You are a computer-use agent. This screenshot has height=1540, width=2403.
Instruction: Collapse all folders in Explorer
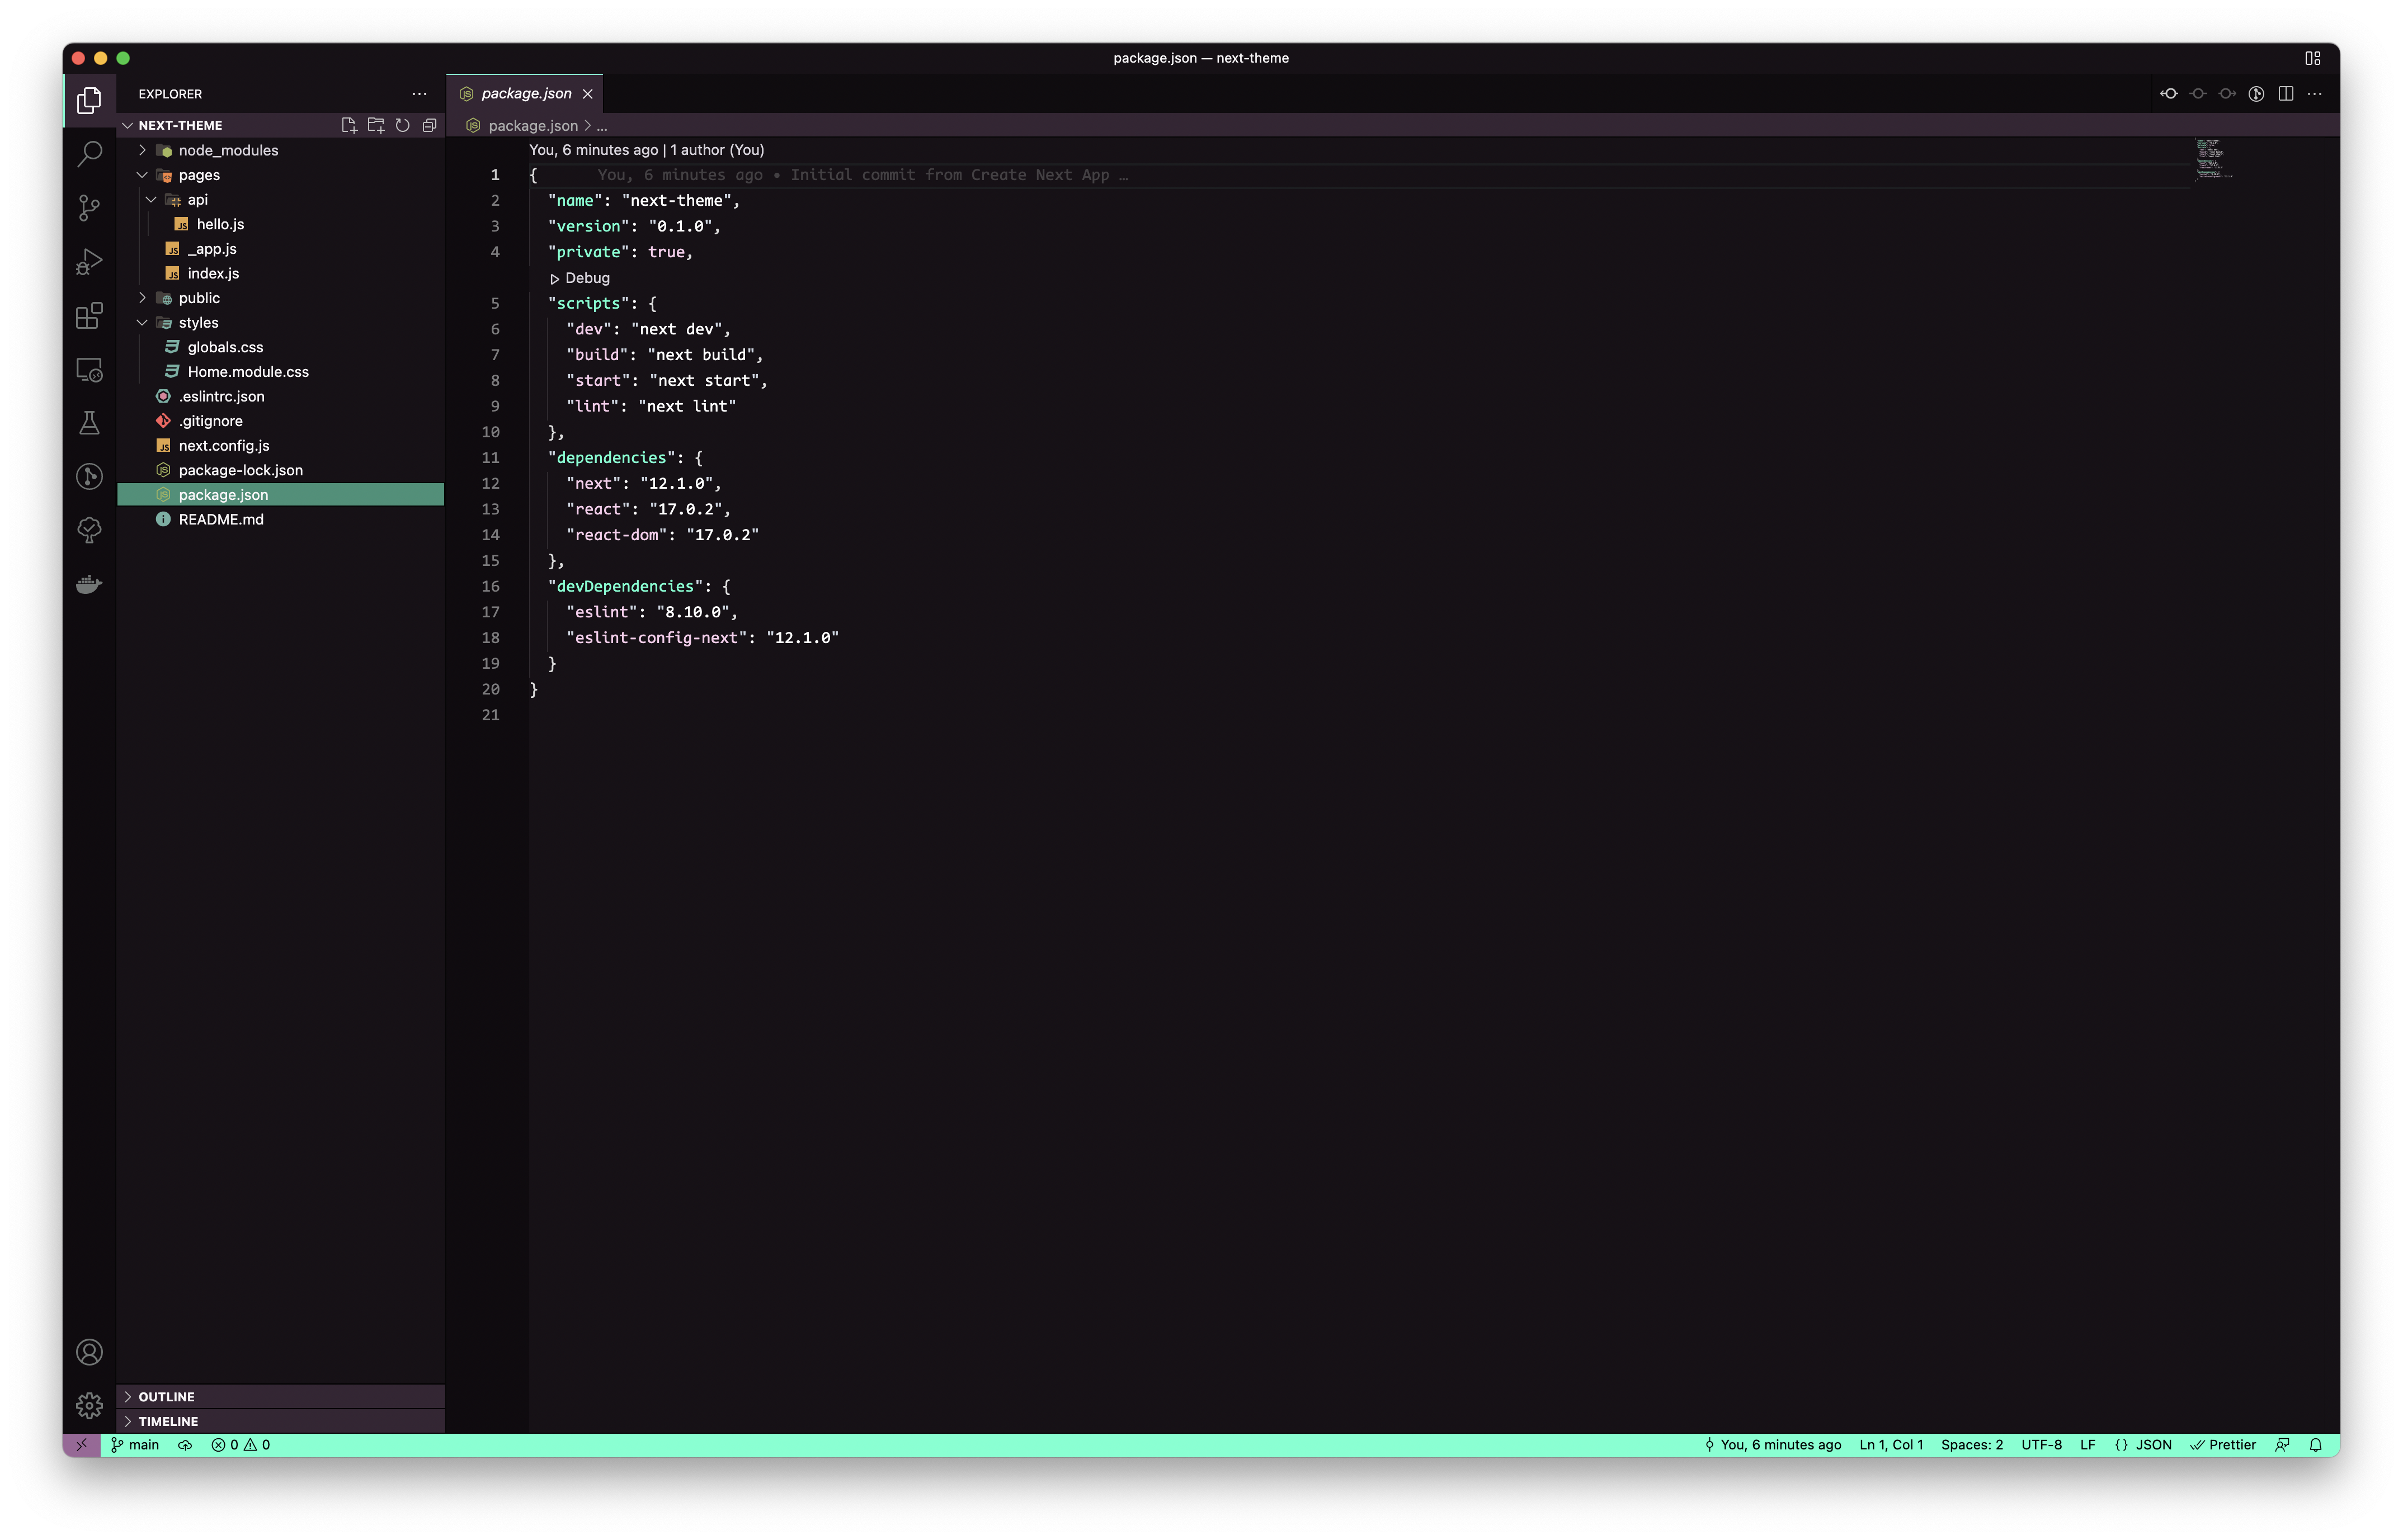coord(429,125)
